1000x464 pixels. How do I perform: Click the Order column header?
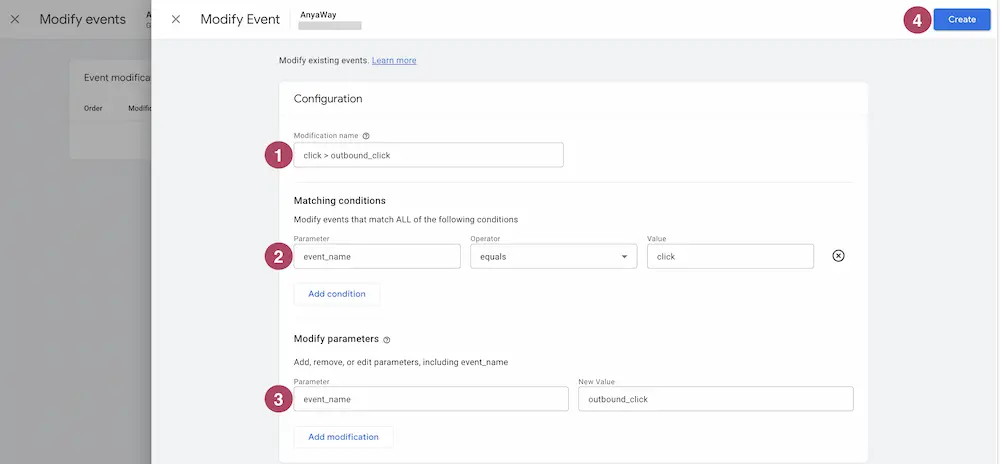93,108
